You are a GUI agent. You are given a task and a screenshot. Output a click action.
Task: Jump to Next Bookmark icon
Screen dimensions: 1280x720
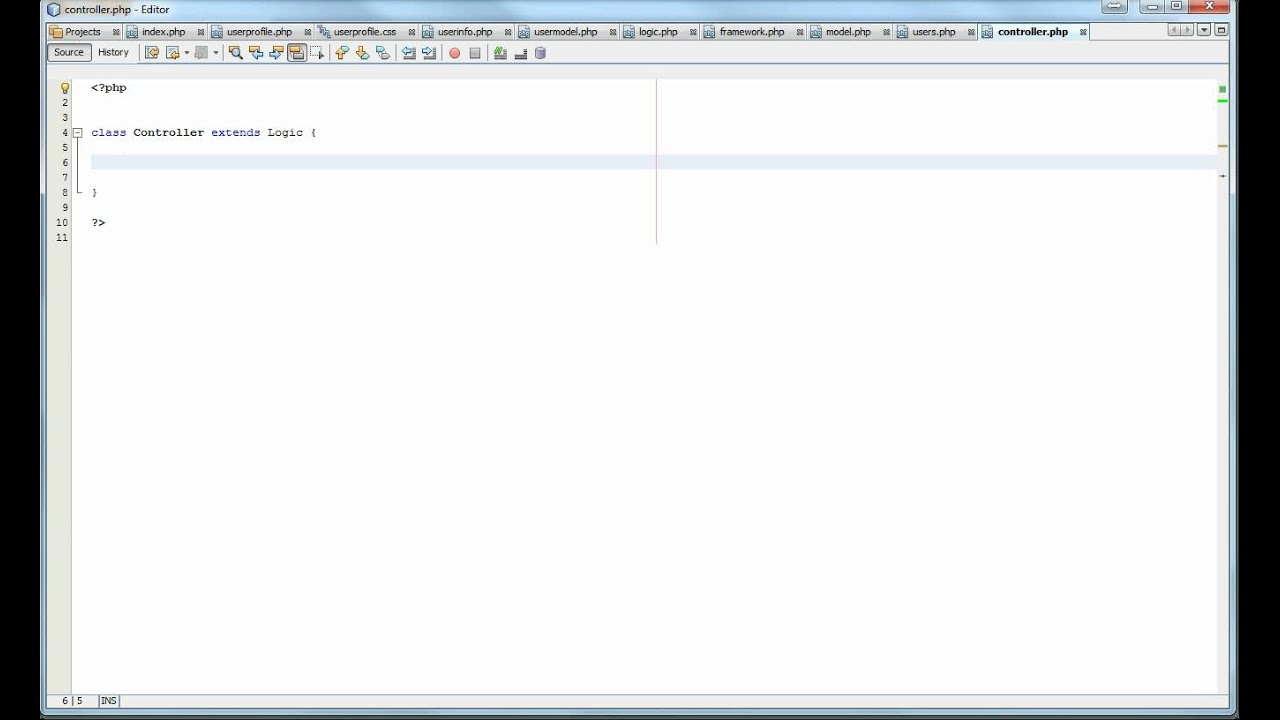[x=362, y=52]
